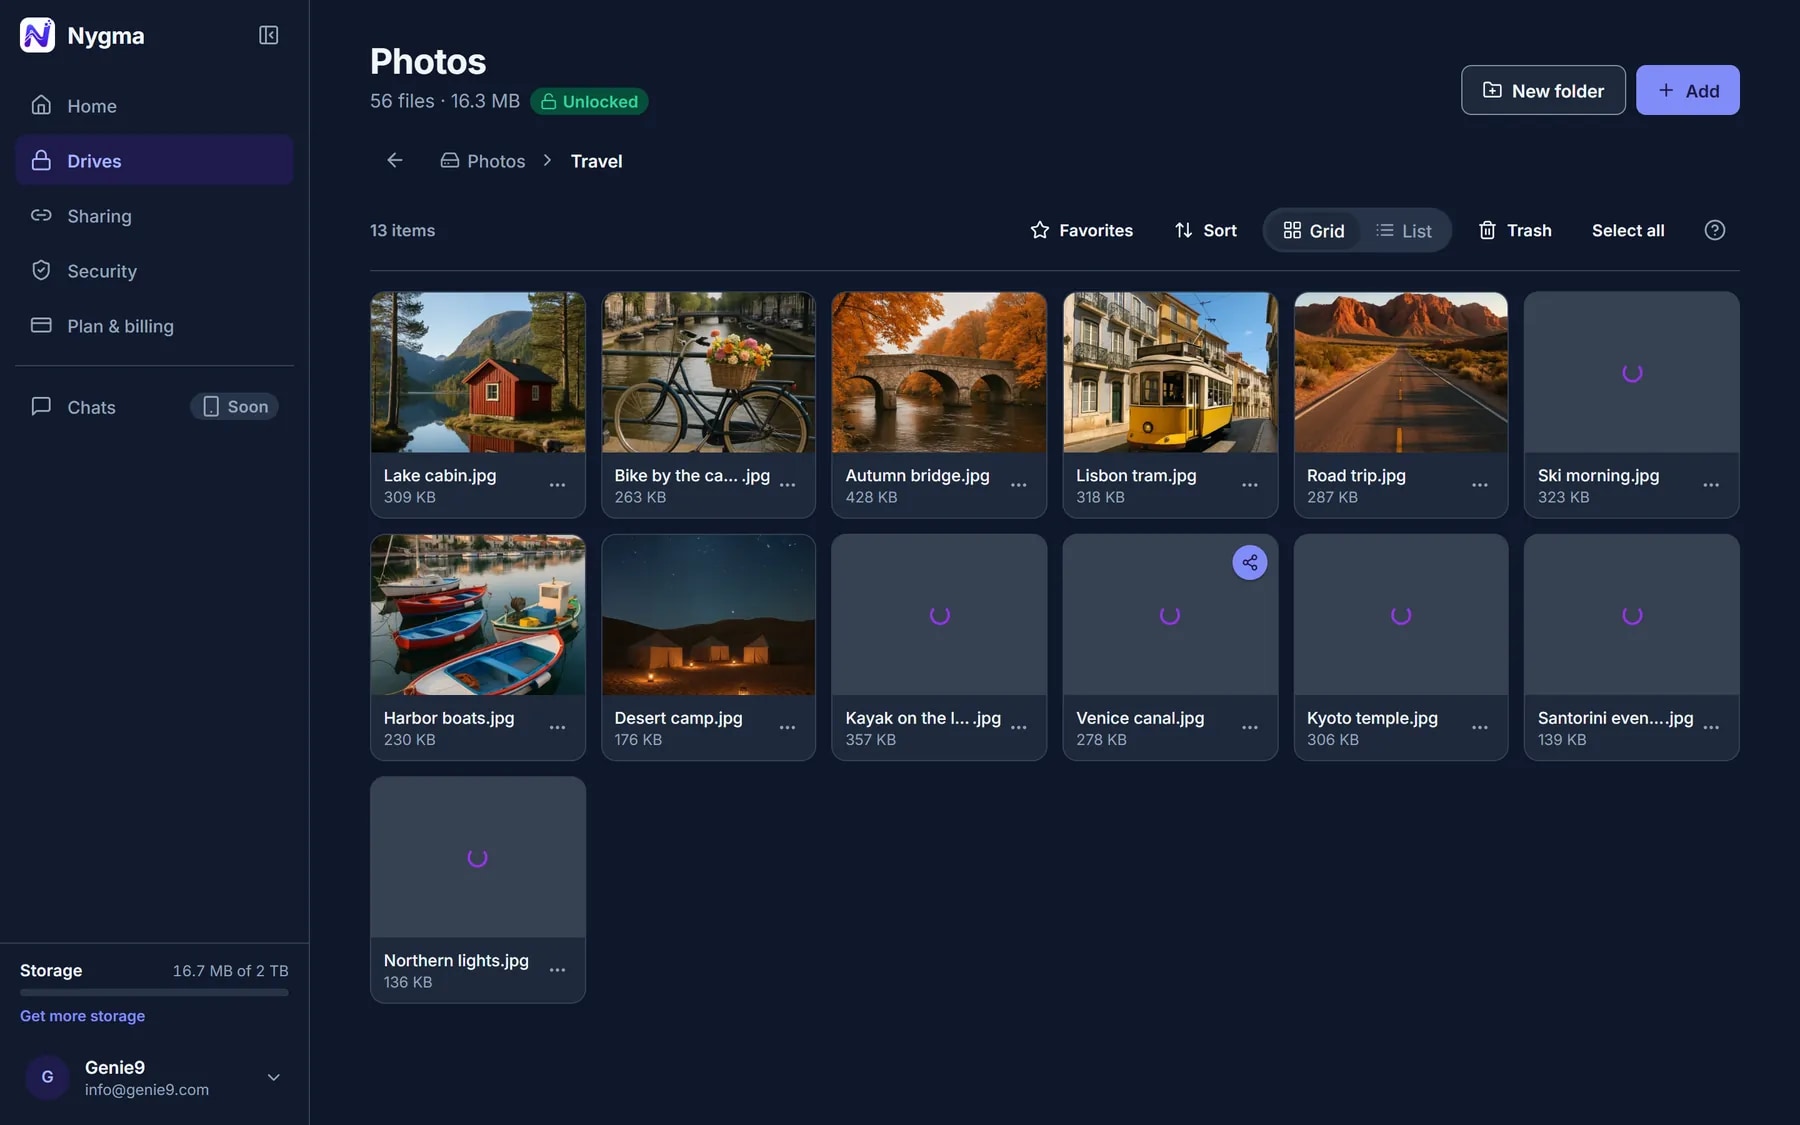Open the Trash
The image size is (1800, 1125).
tap(1515, 230)
